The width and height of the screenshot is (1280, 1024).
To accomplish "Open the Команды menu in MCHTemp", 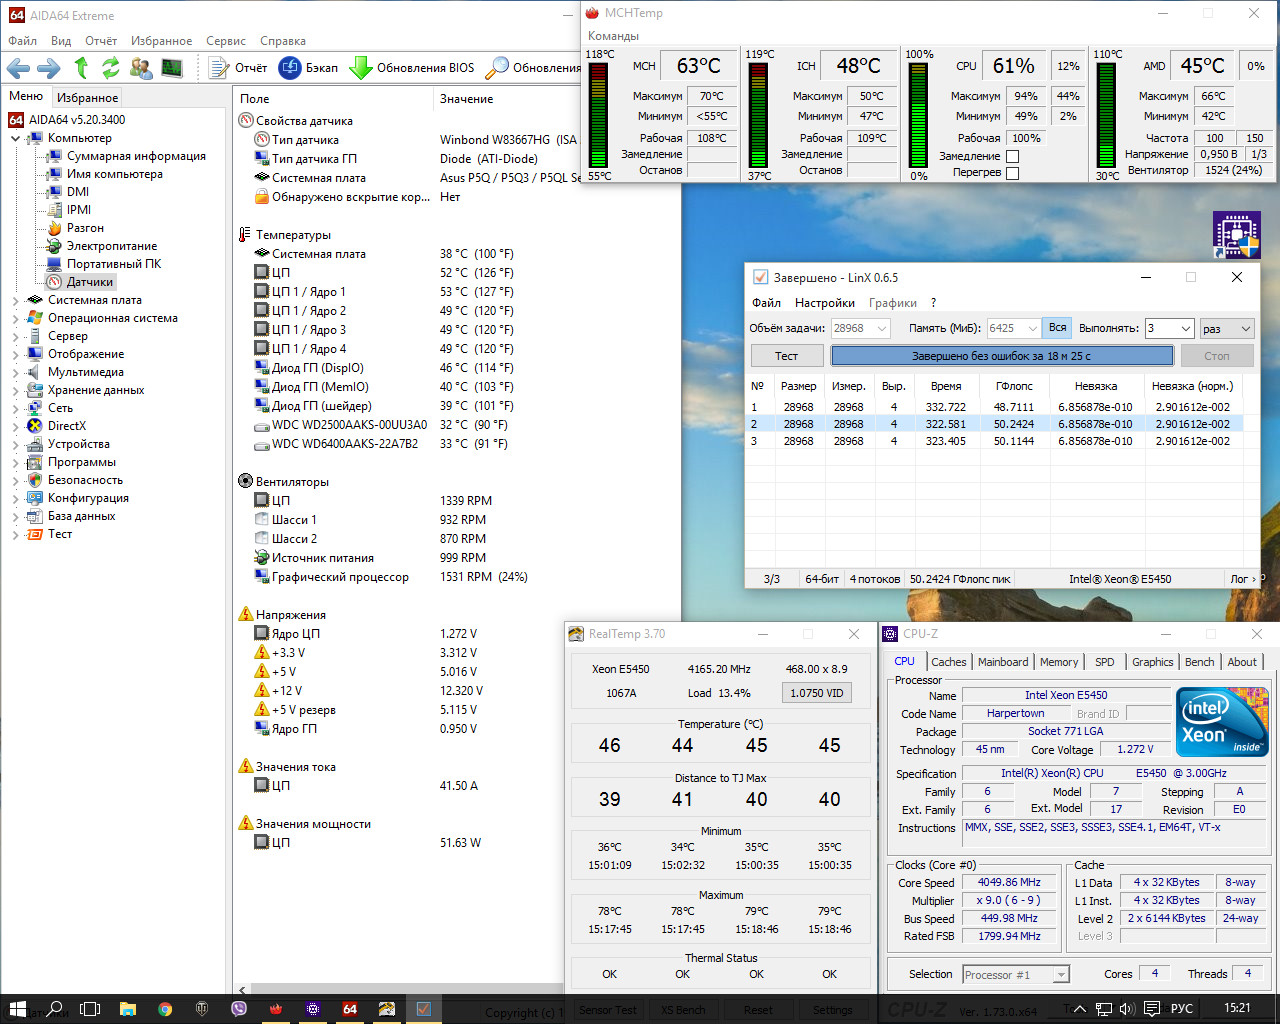I will click(613, 36).
